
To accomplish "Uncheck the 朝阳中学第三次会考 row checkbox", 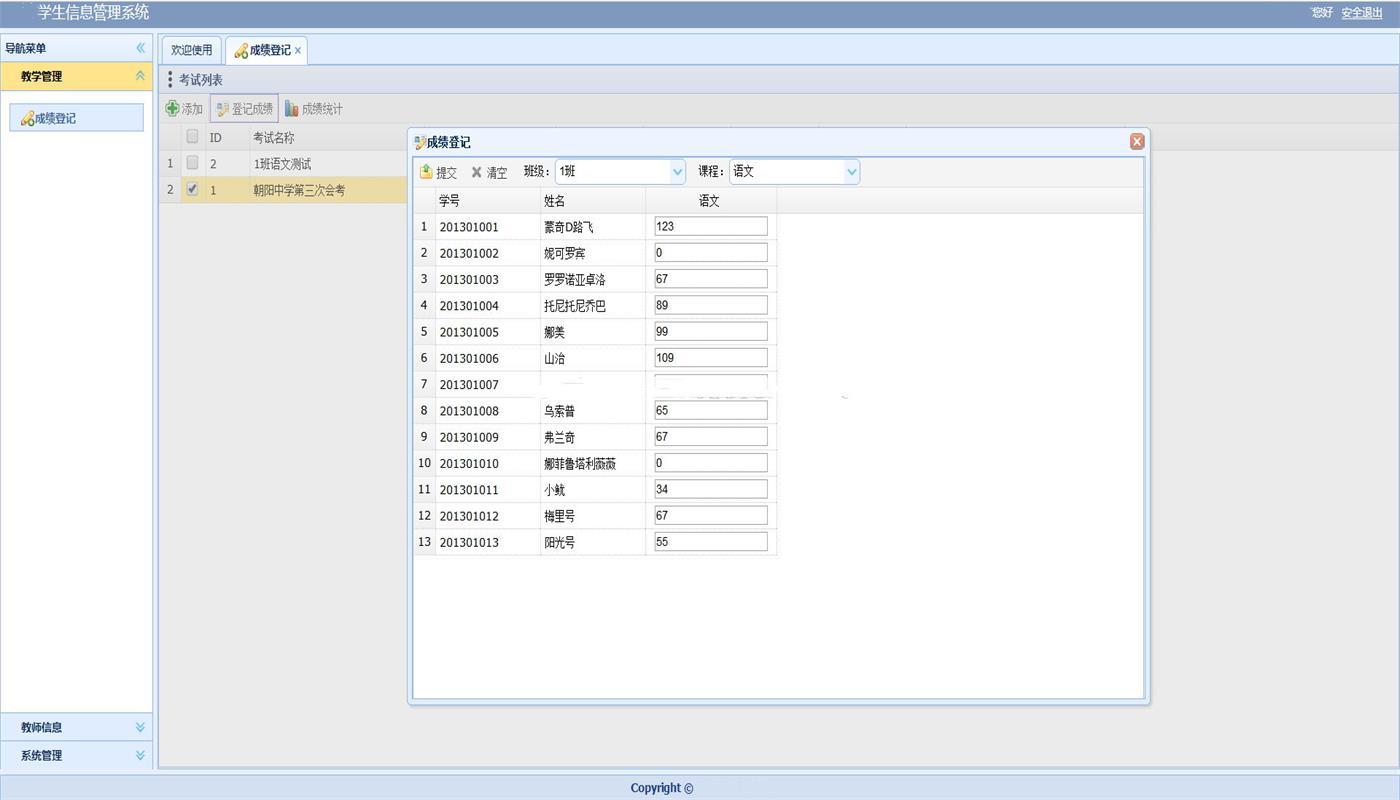I will (192, 189).
